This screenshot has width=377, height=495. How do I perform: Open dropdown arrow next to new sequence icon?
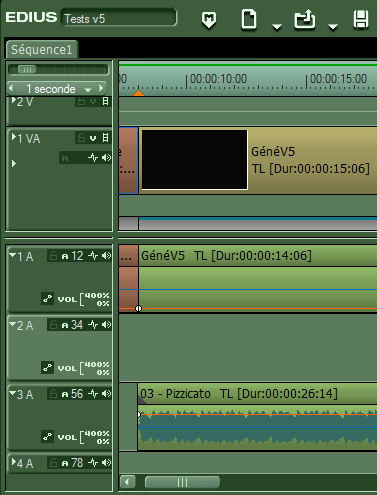tap(277, 26)
